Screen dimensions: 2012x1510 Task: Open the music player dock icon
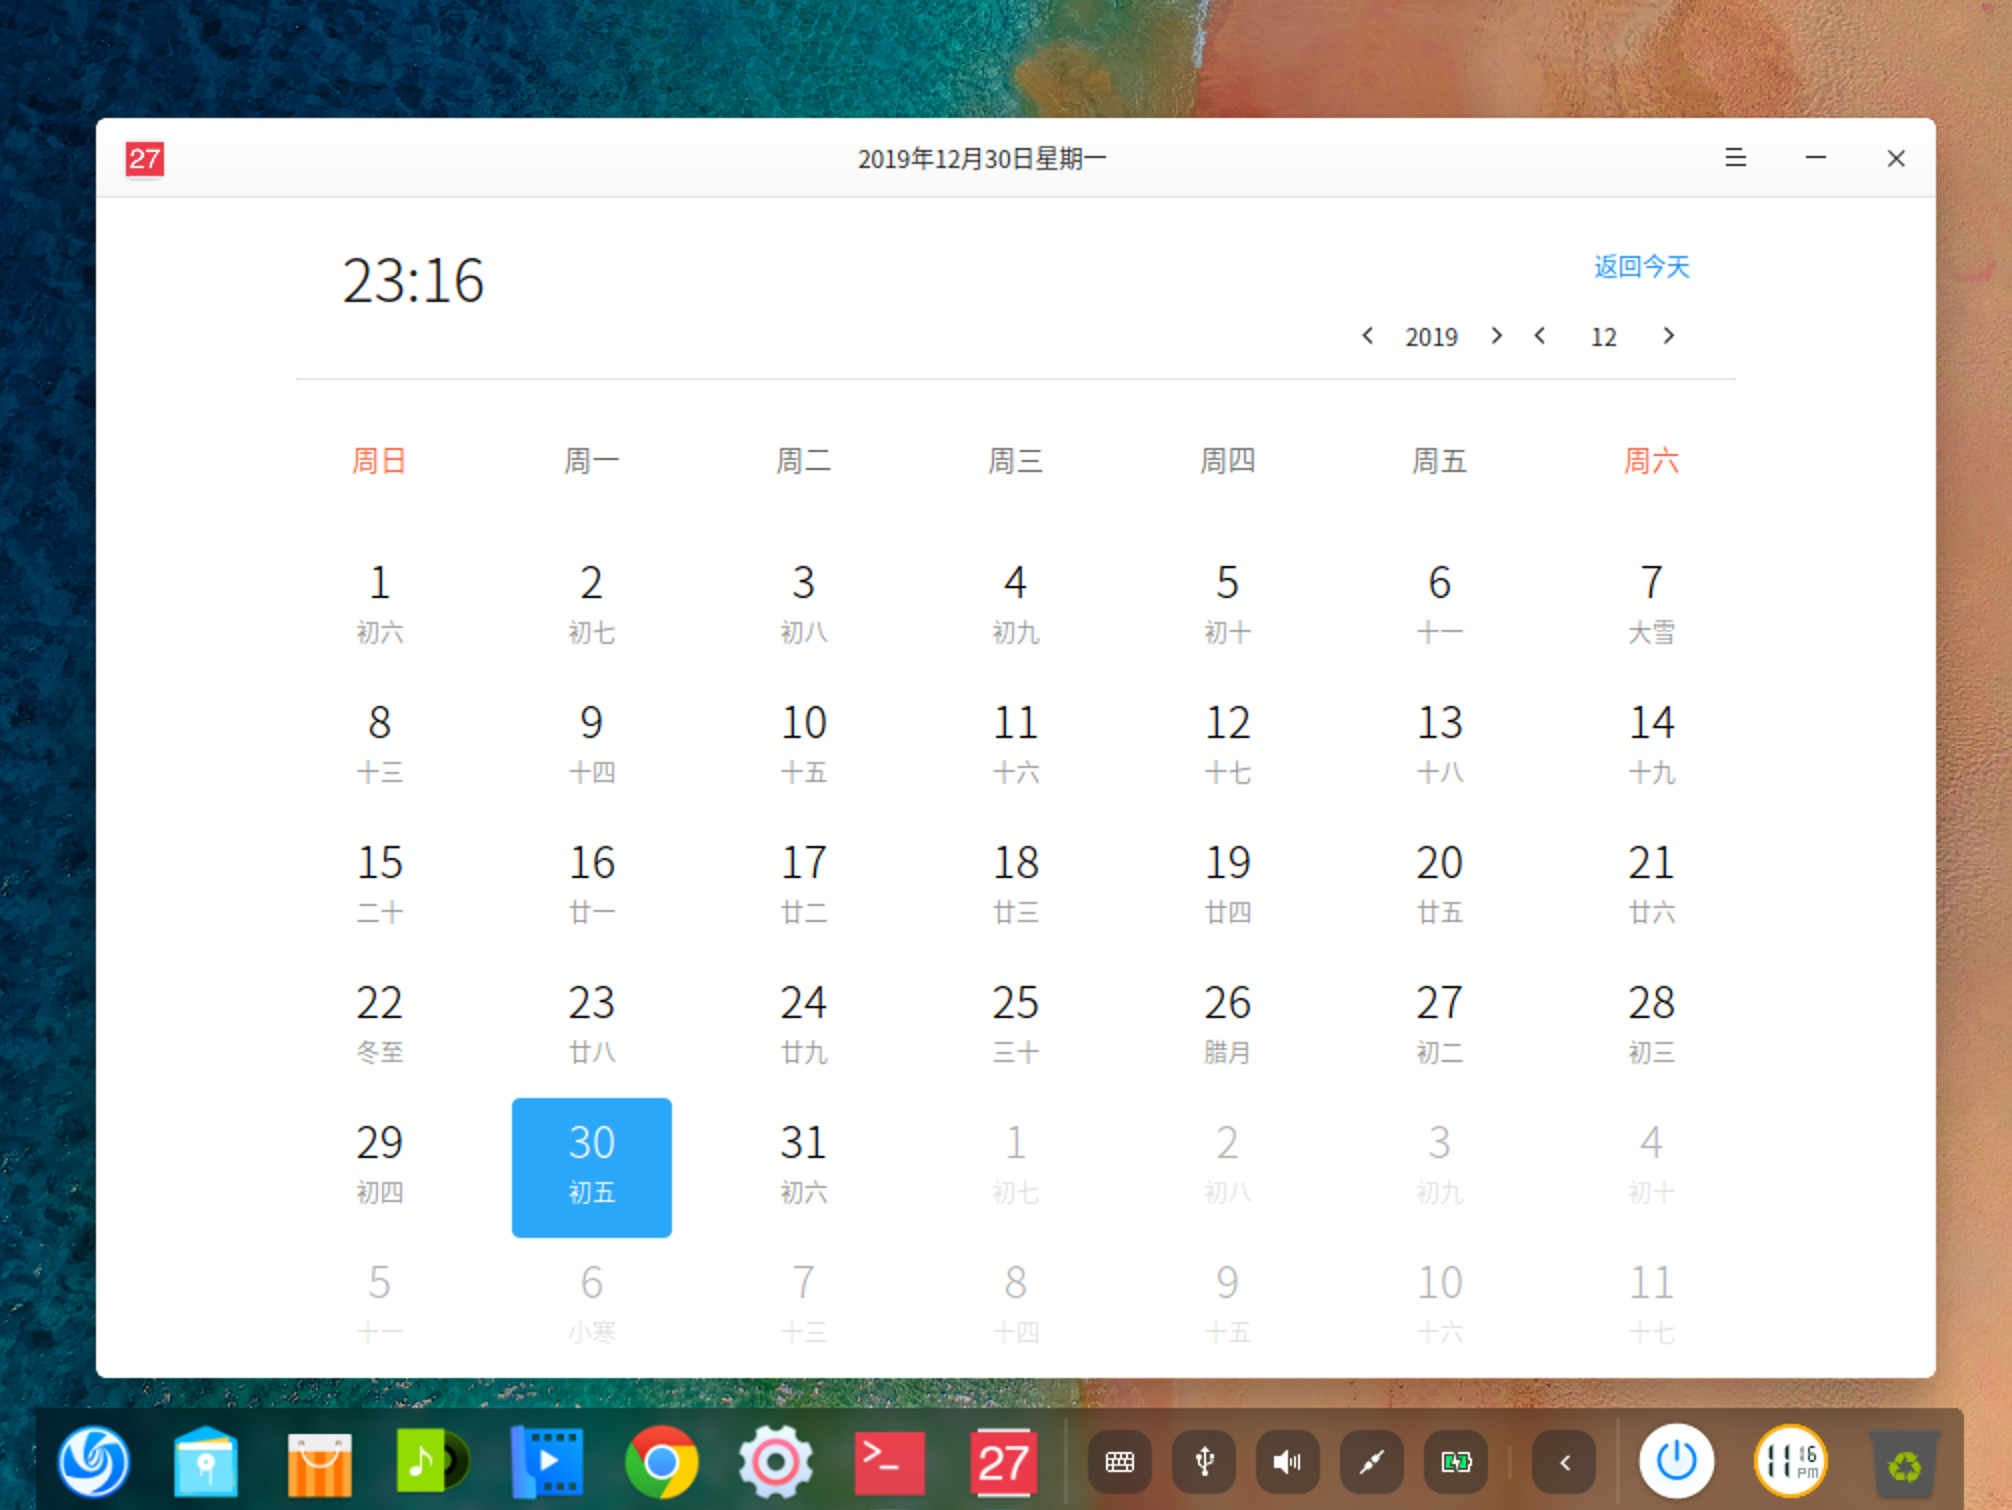[x=432, y=1462]
